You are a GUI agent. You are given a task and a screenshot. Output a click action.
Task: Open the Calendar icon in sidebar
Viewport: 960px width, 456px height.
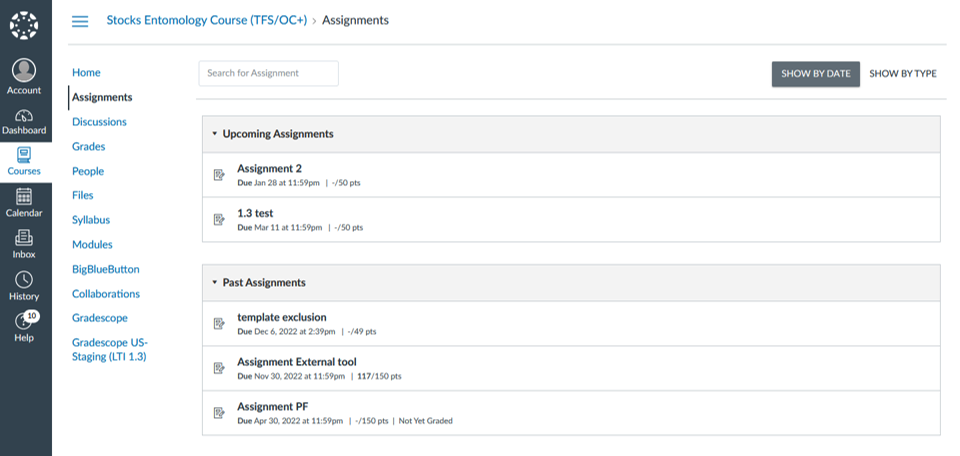click(24, 203)
